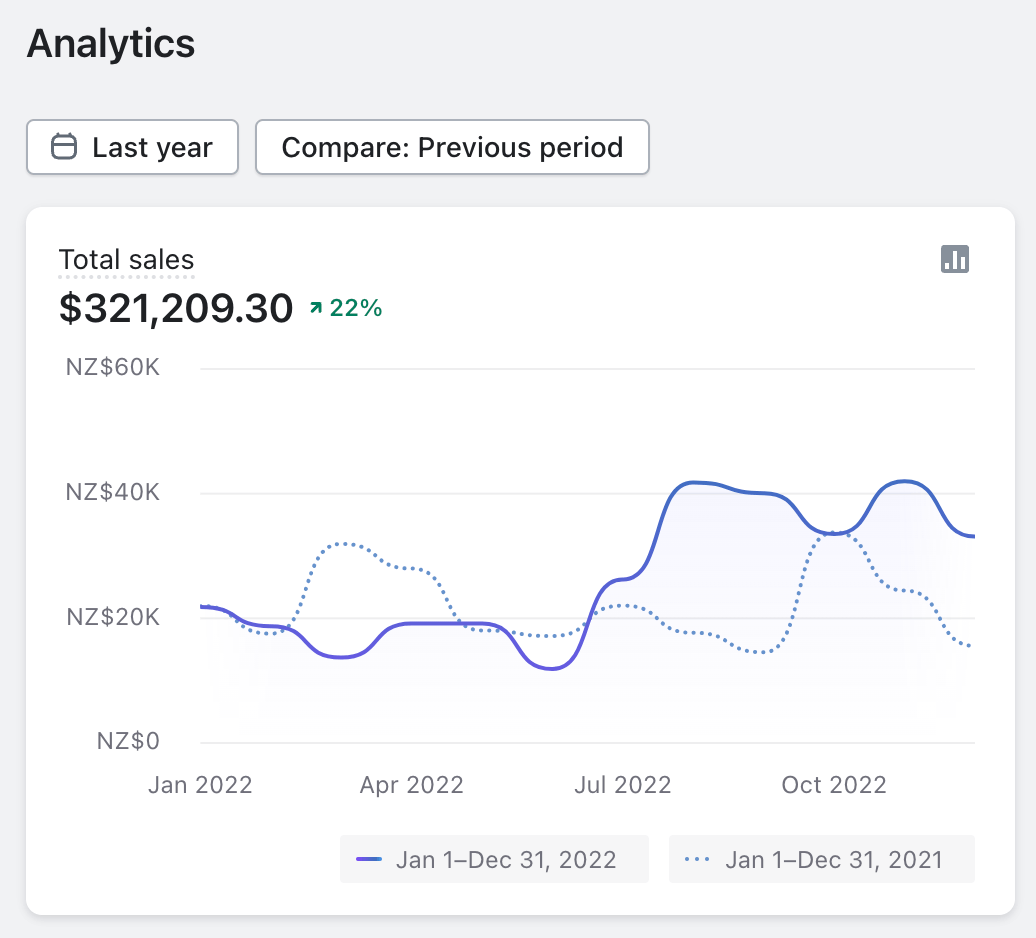
Task: Toggle the Jan 1–Dec 31, 2022 legend series
Action: point(494,860)
